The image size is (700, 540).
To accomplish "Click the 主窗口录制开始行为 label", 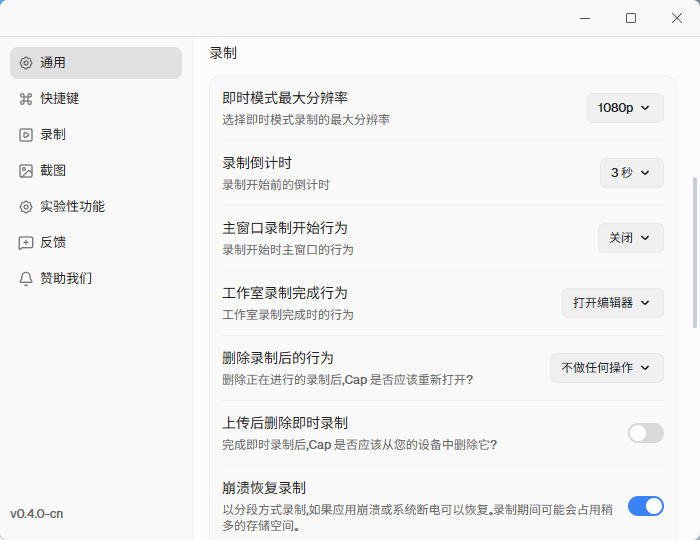I will (x=285, y=228).
